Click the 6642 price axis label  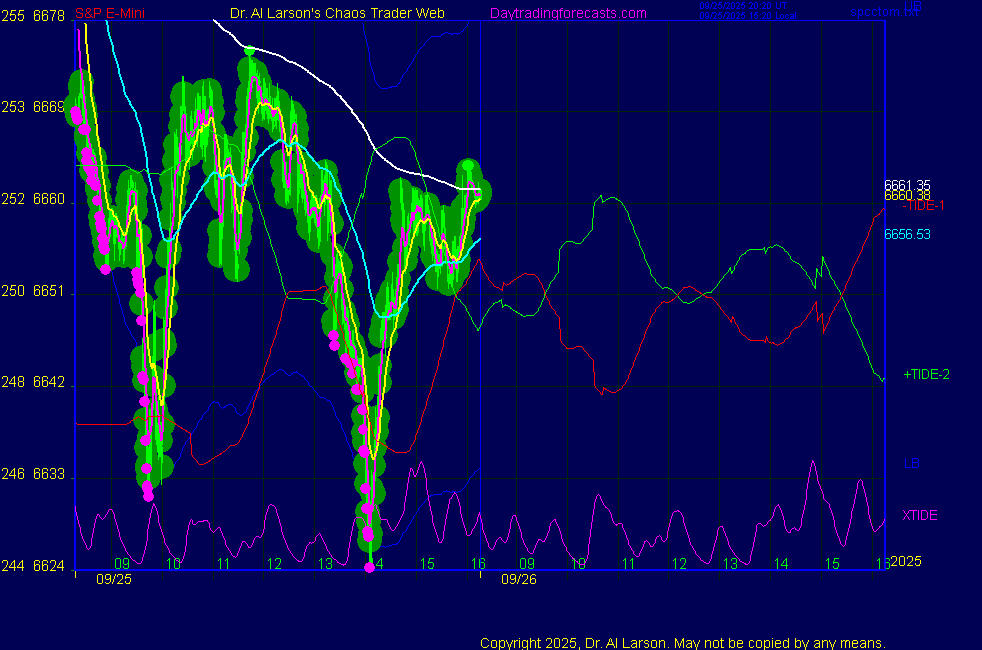[x=48, y=382]
